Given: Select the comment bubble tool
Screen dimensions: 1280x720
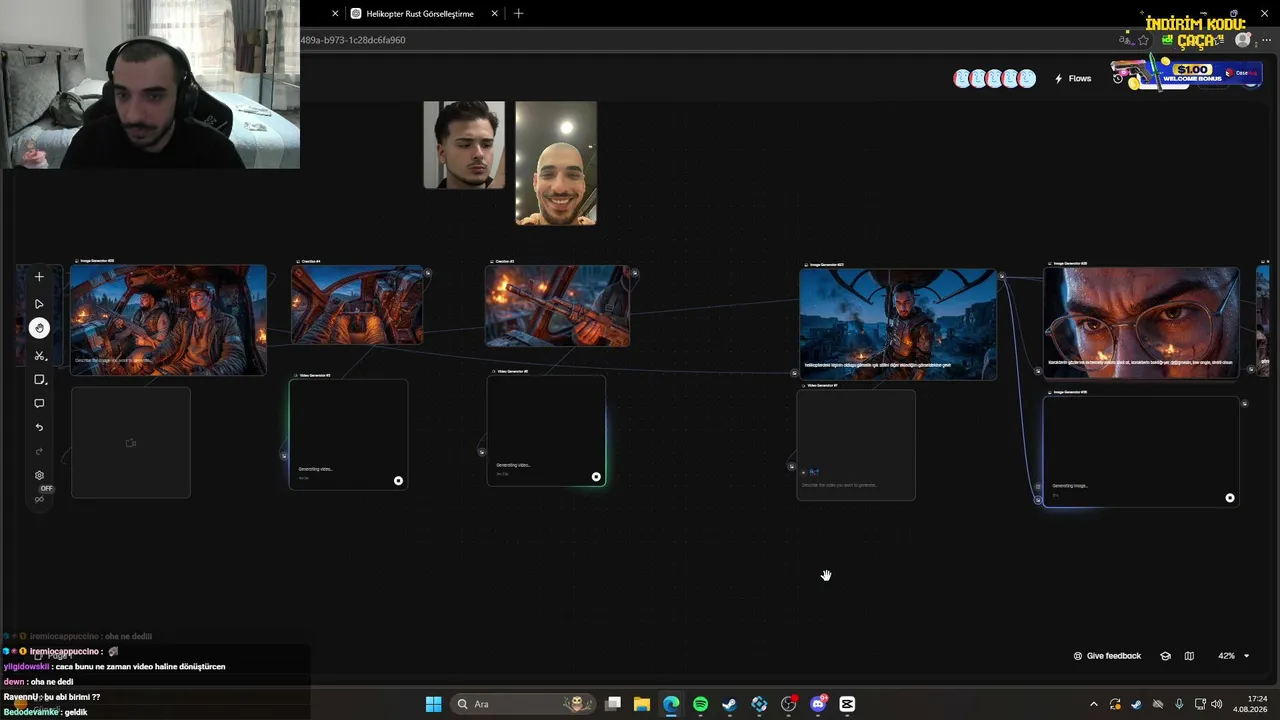Looking at the screenshot, I should pos(39,404).
